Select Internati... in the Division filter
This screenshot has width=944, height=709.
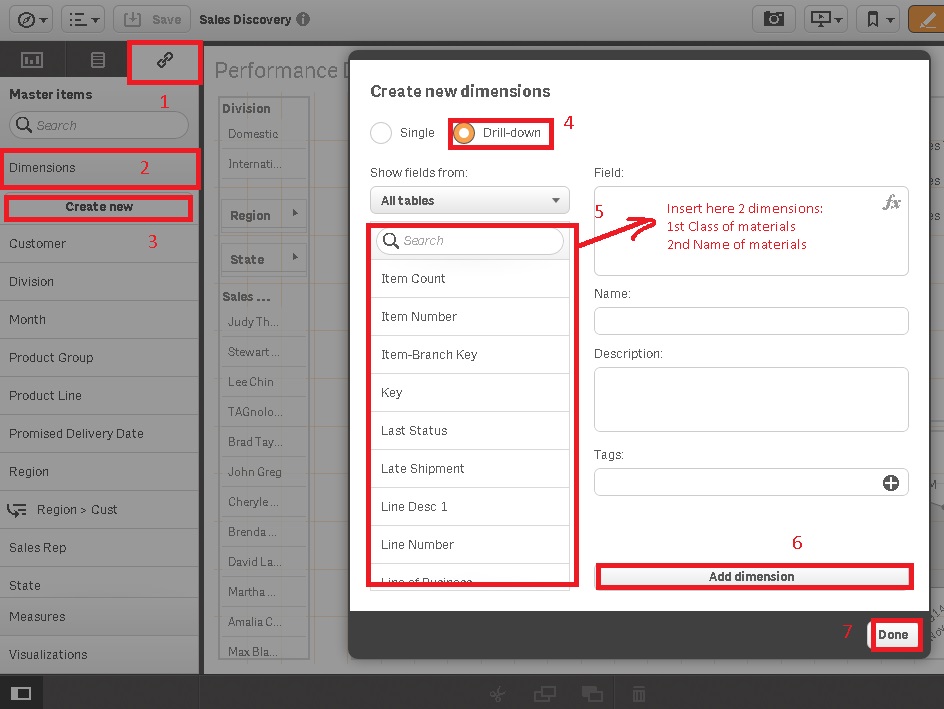tap(263, 164)
